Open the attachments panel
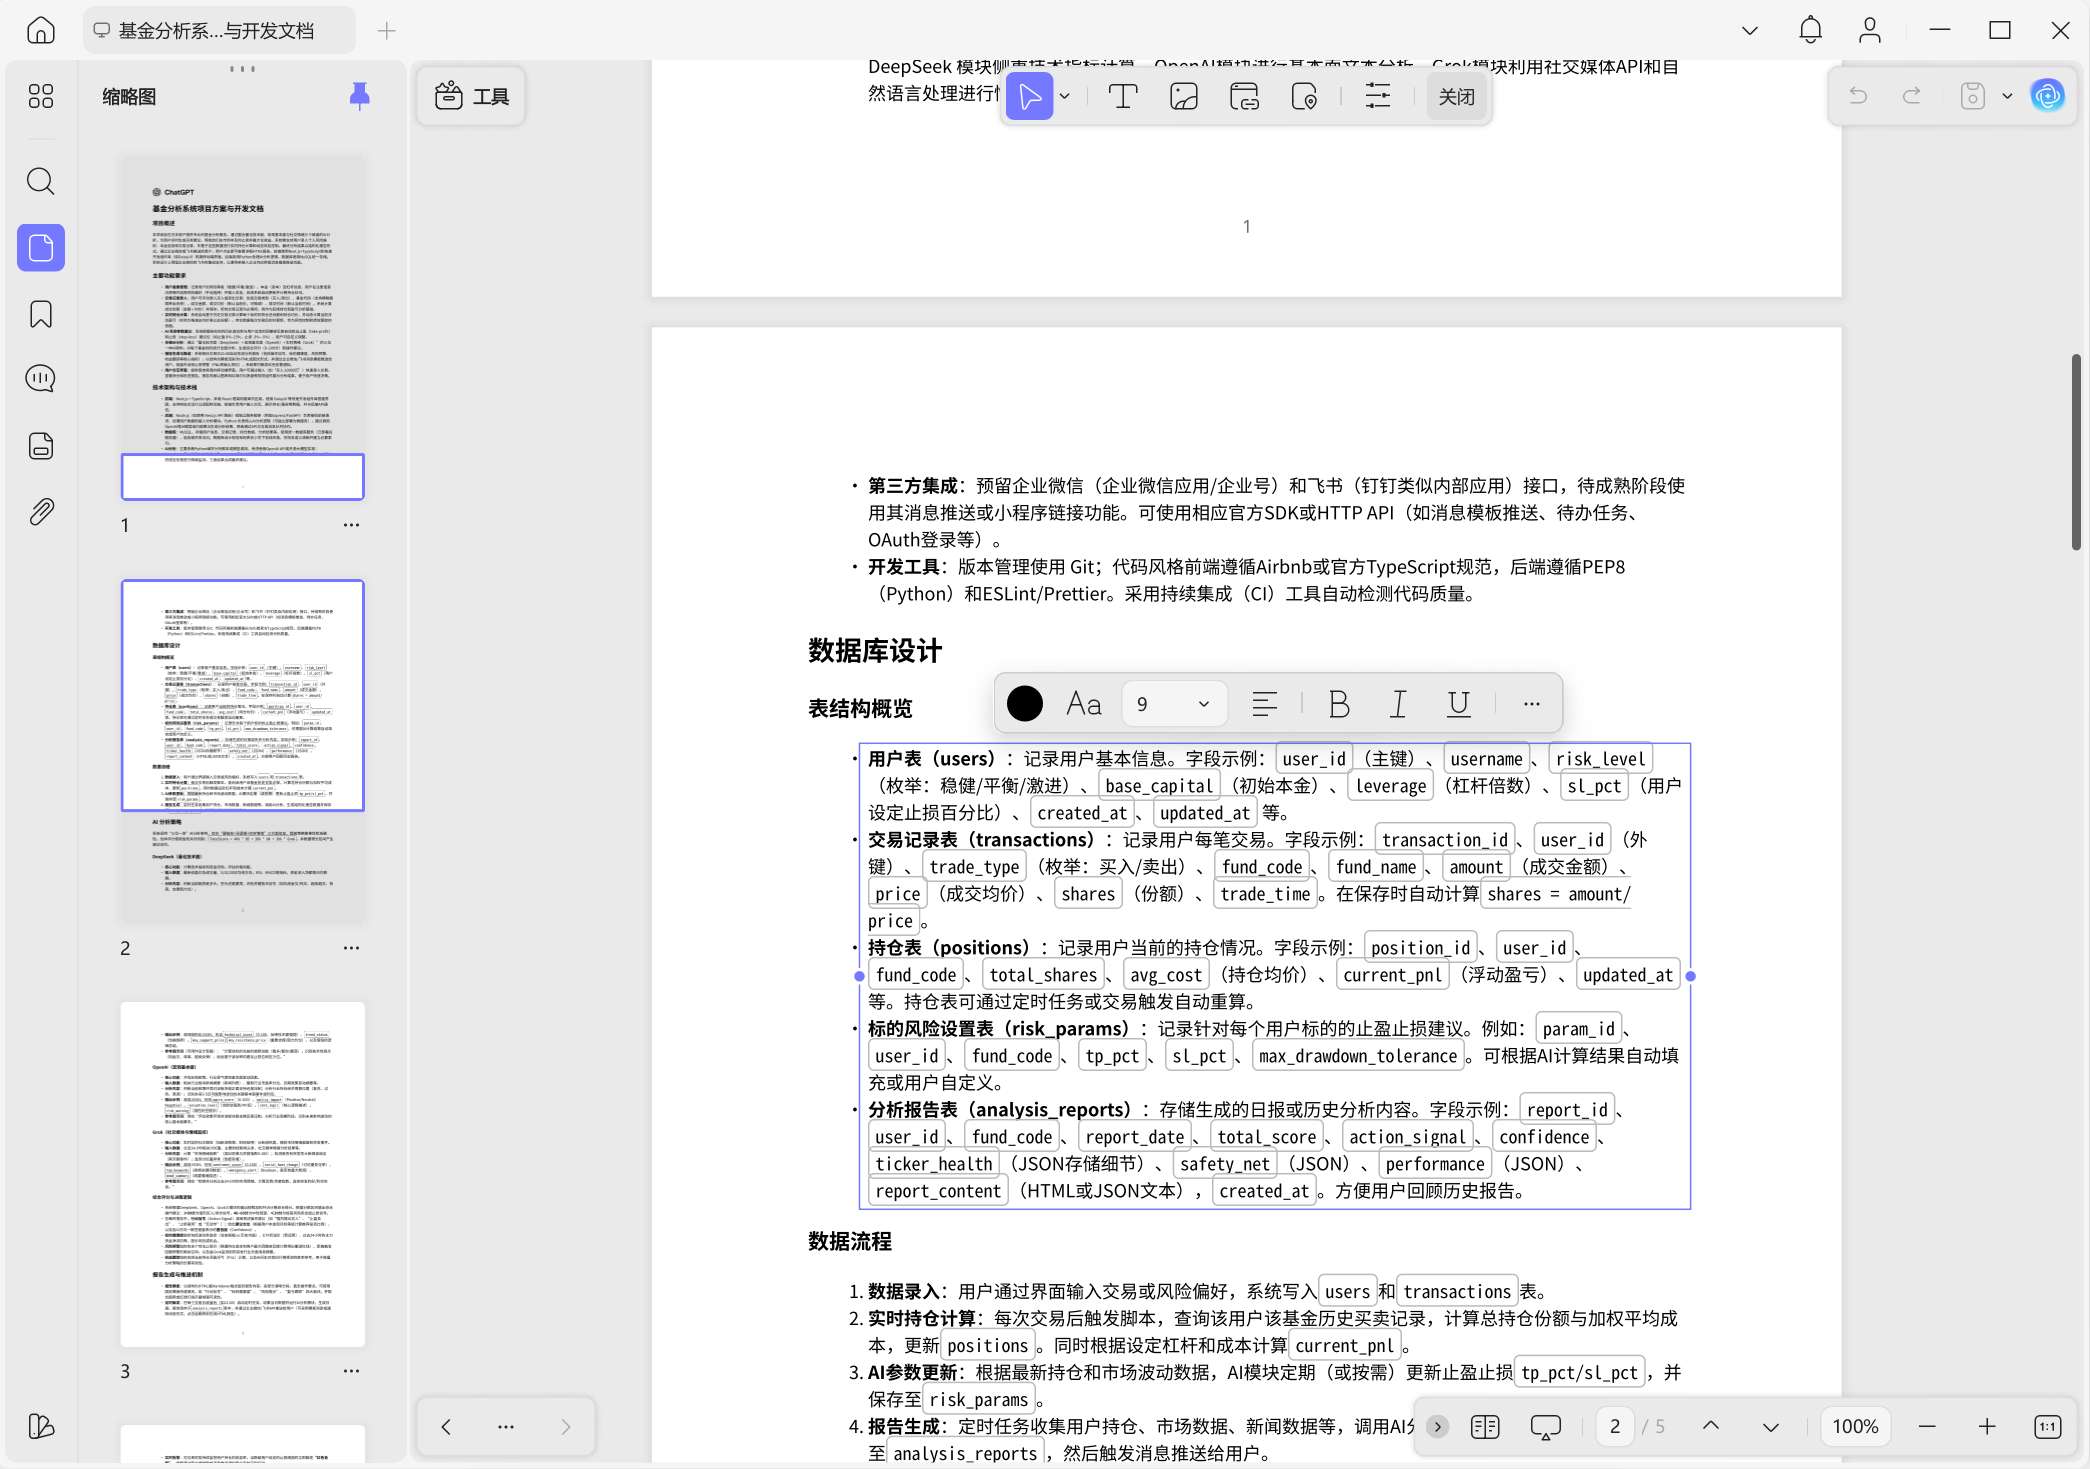 [x=40, y=511]
